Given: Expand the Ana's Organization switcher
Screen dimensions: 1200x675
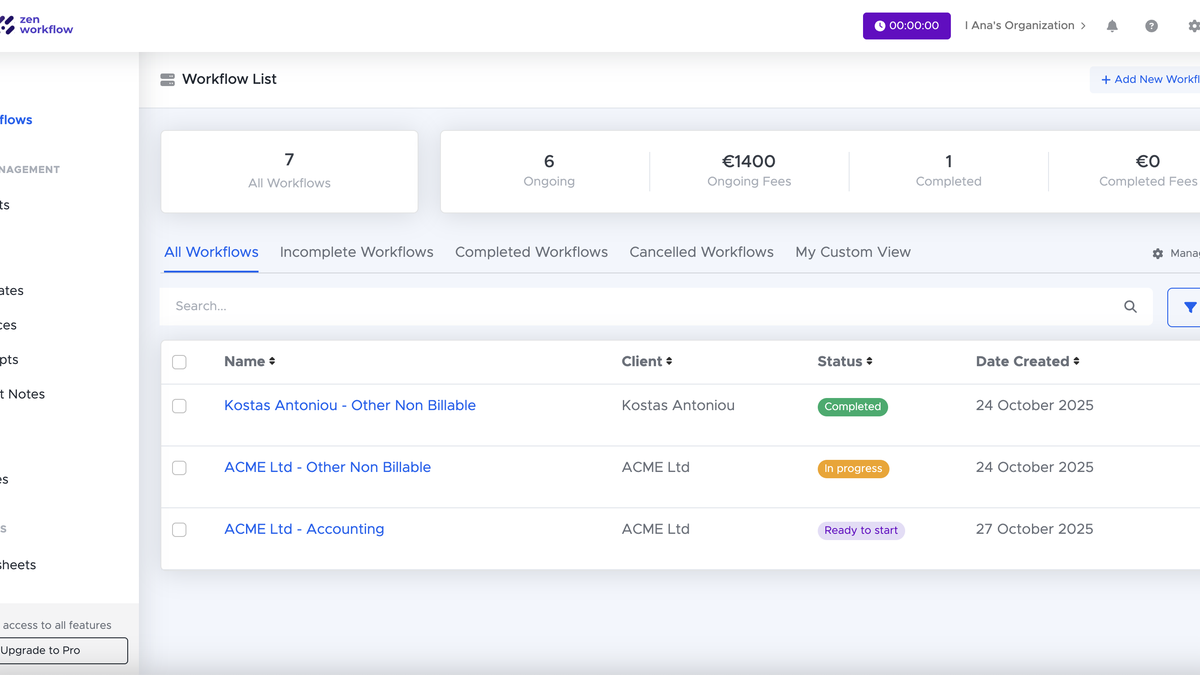Looking at the screenshot, I should pos(1025,26).
